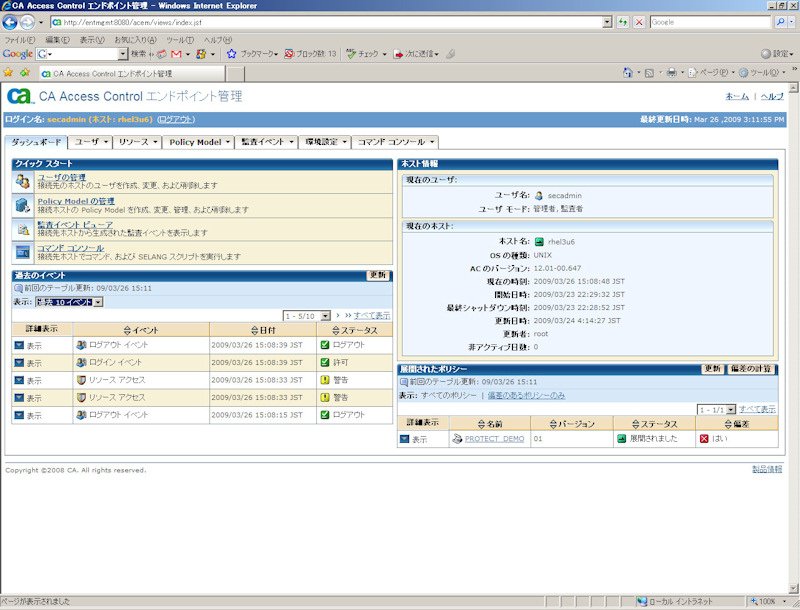The height and width of the screenshot is (610, 800).
Task: Click the search magnifier icon
Action: pyautogui.click(x=780, y=22)
